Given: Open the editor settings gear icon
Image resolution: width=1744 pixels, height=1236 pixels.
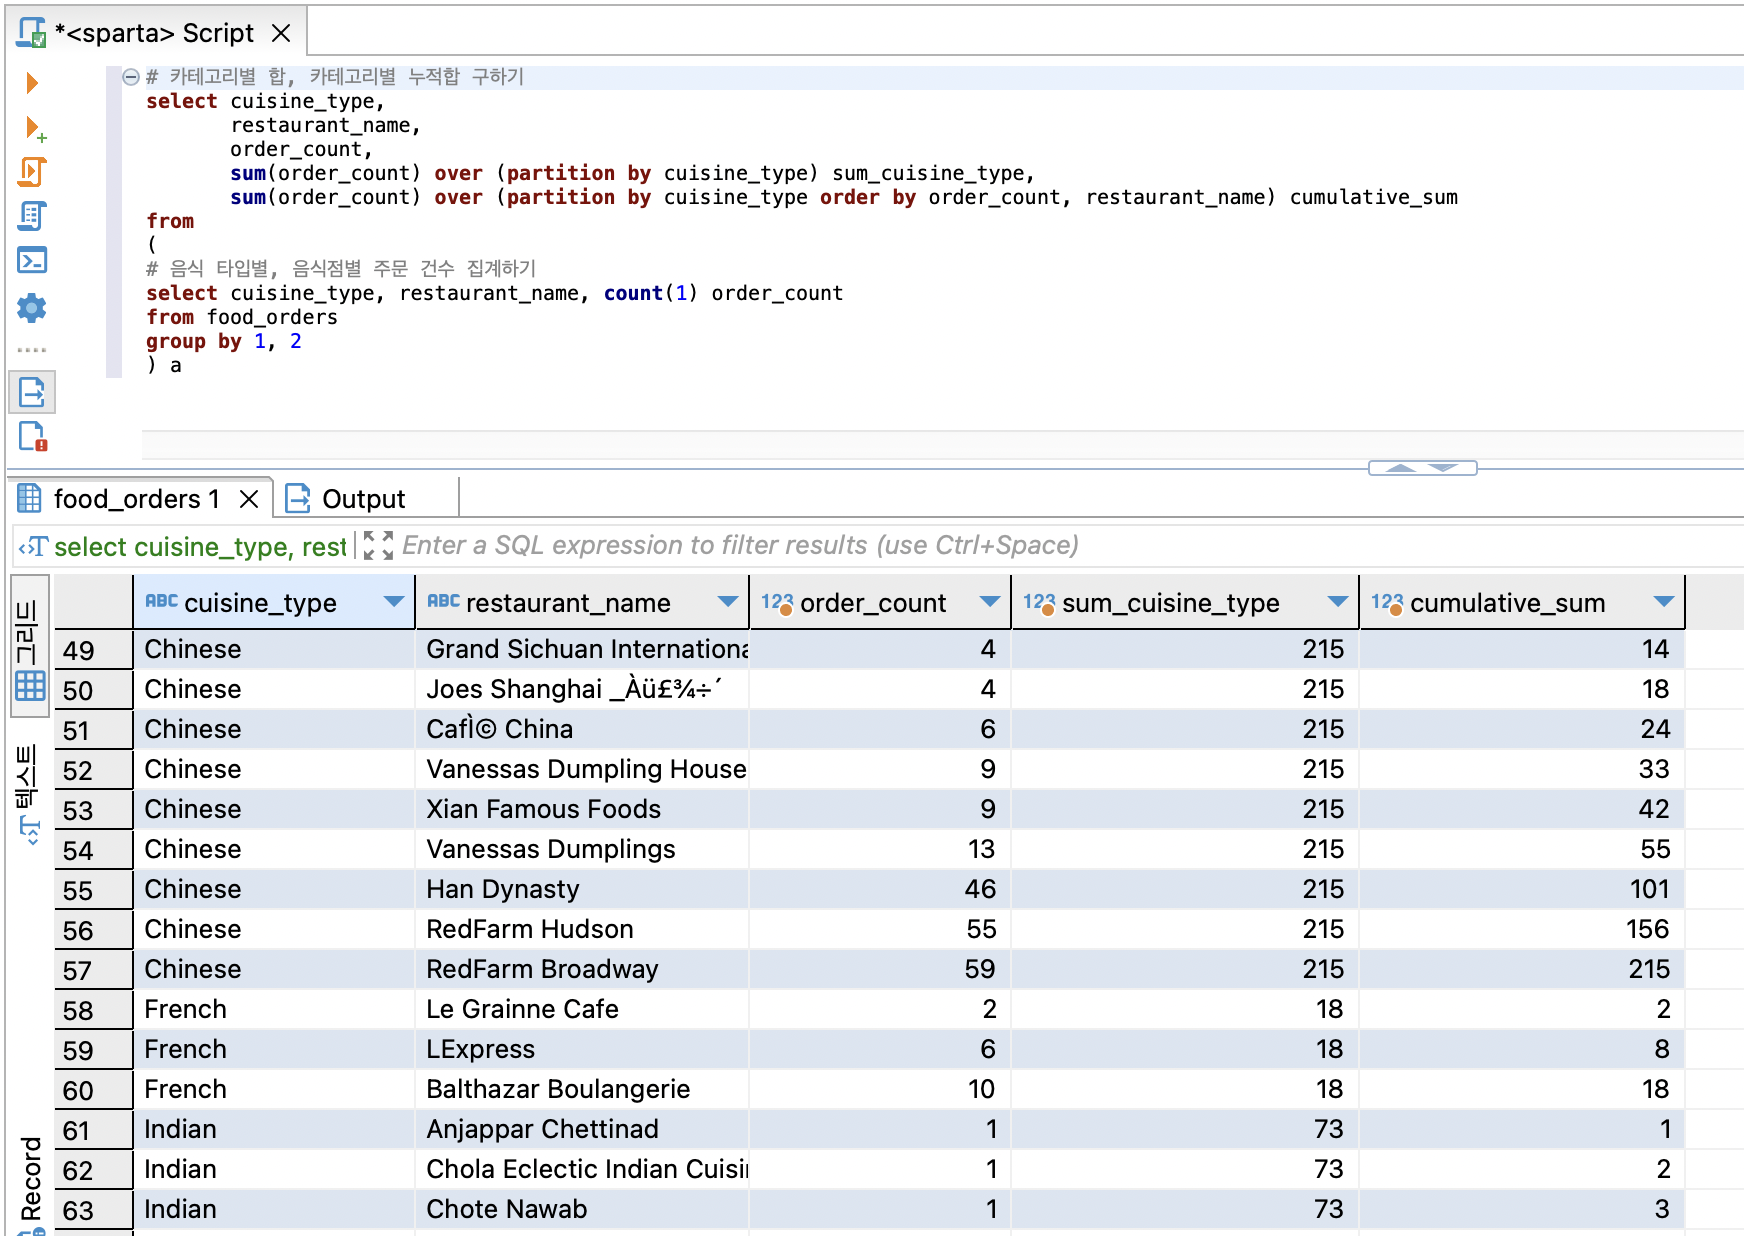Looking at the screenshot, I should [32, 307].
